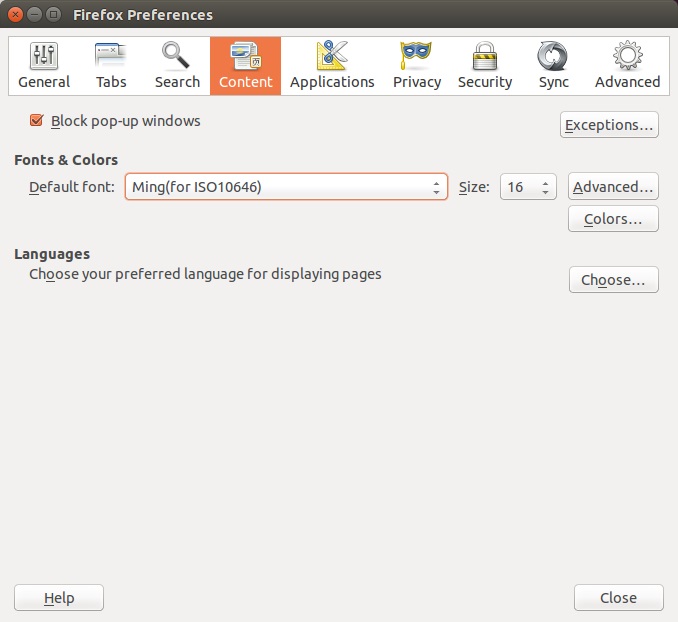Switch to the Tabs preferences pane
Screen dimensions: 678x622
(x=111, y=66)
